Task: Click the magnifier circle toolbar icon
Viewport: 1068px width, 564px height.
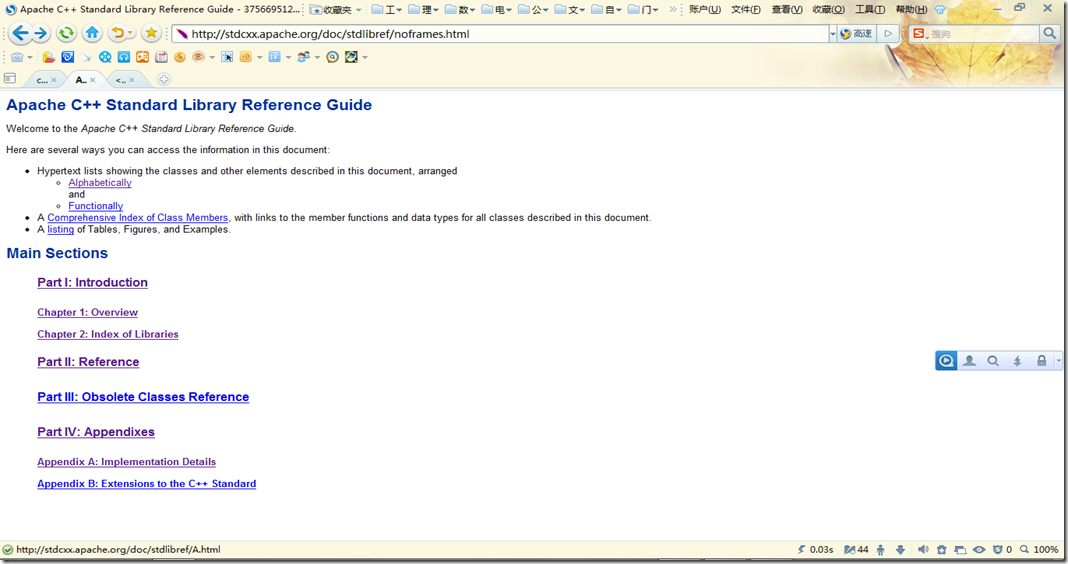Action: [332, 57]
